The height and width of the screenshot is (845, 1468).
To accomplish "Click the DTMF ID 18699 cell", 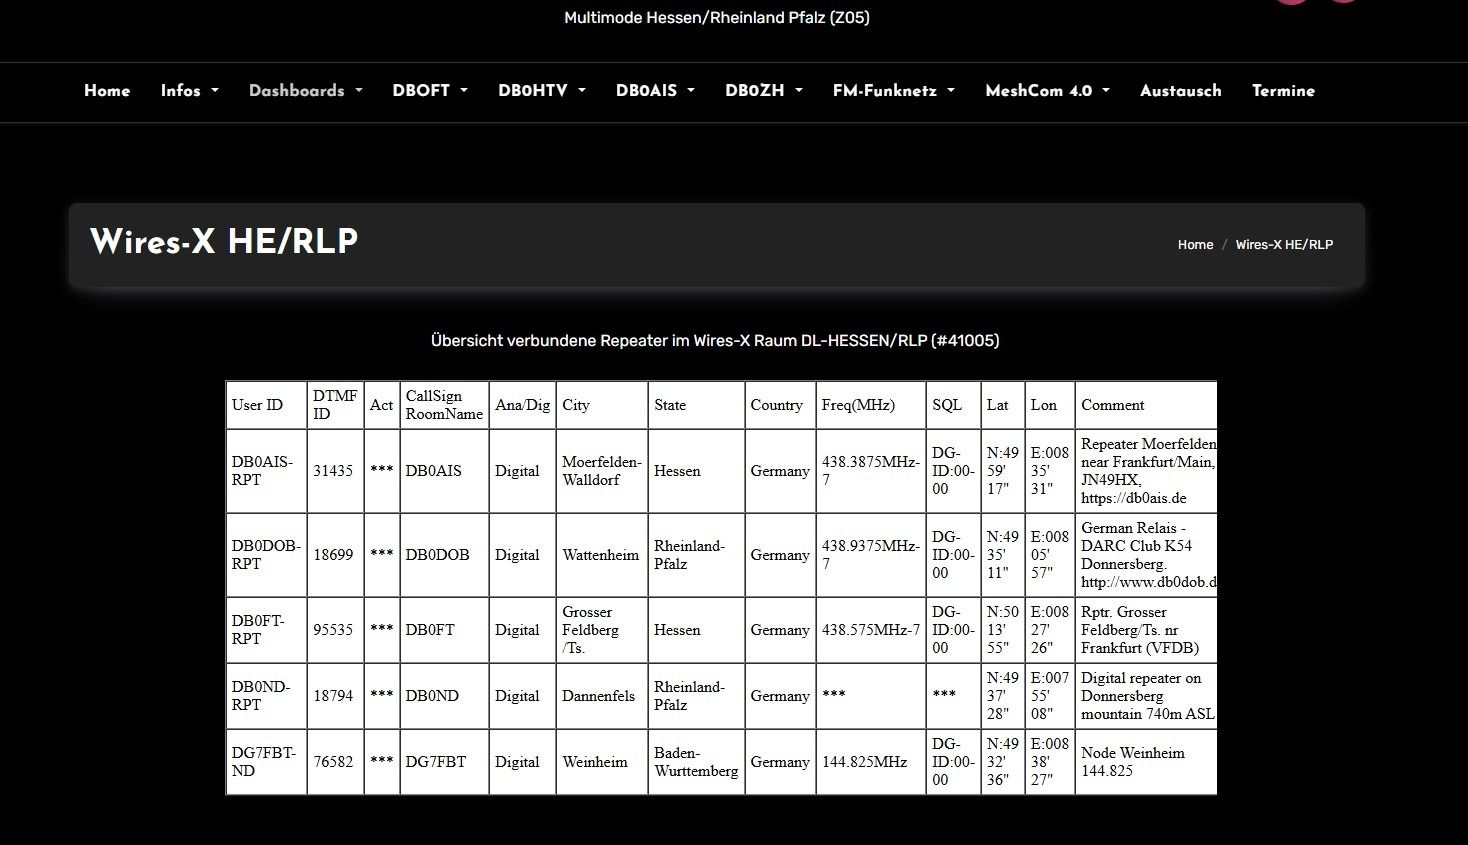I will pos(333,555).
